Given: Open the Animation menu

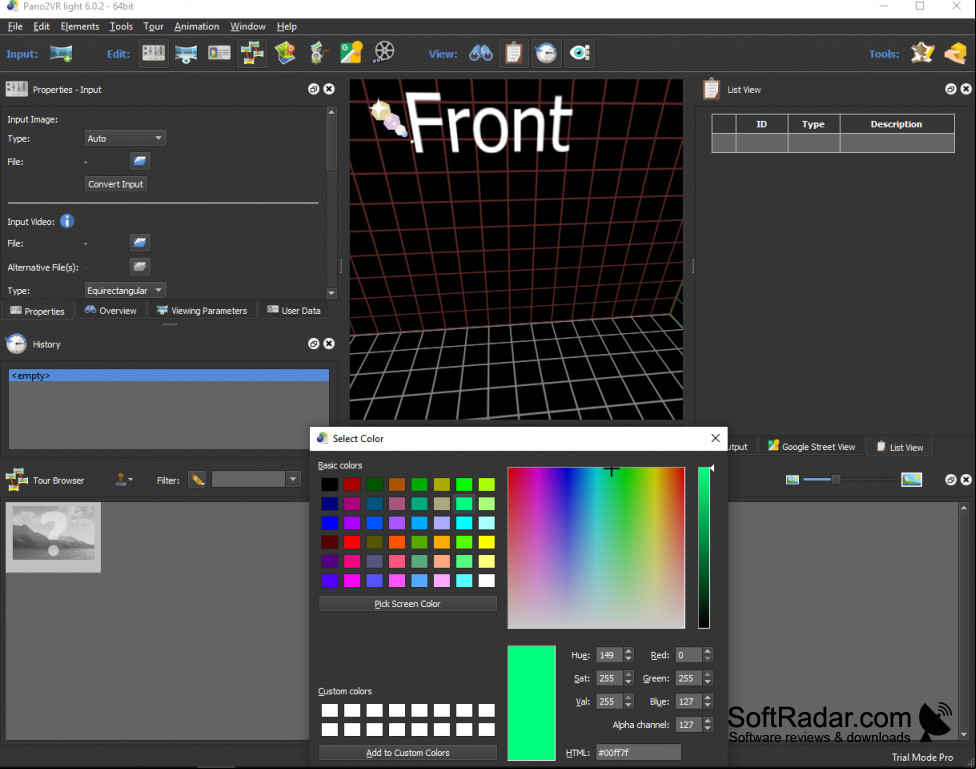Looking at the screenshot, I should click(197, 26).
